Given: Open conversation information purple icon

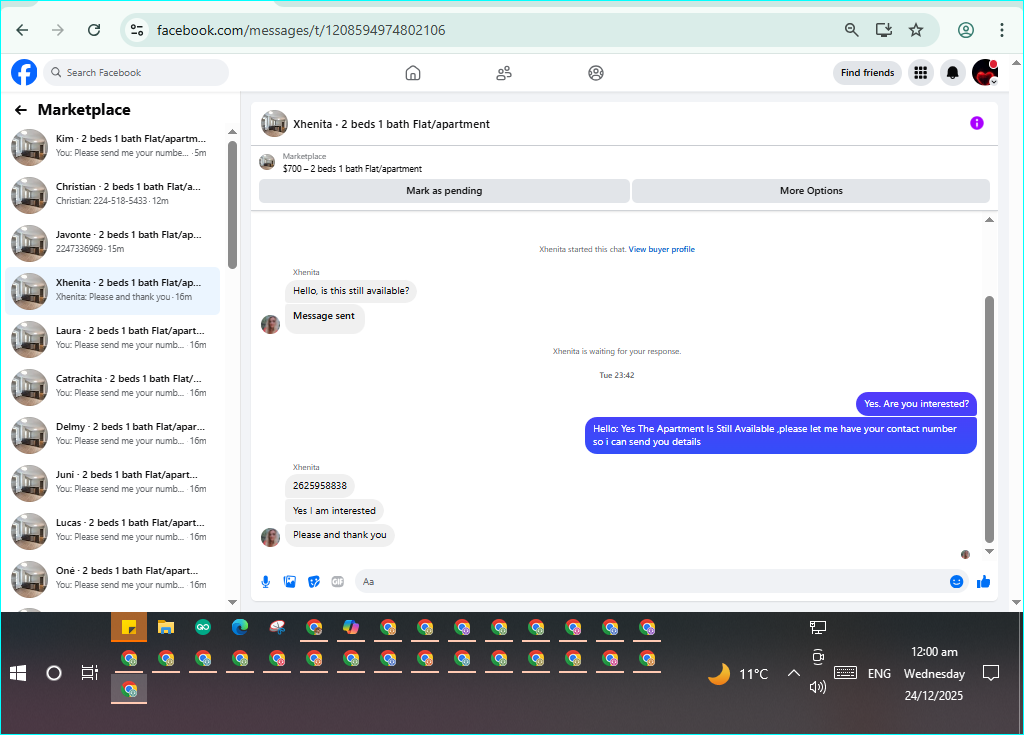Looking at the screenshot, I should click(976, 123).
